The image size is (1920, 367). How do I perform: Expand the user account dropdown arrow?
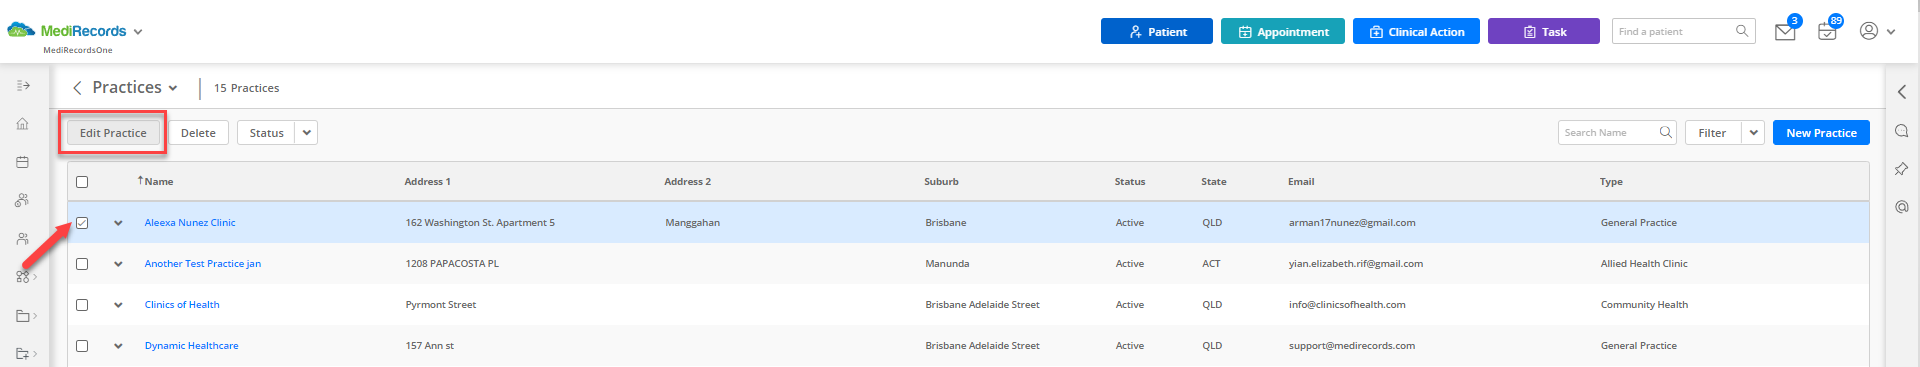click(x=1891, y=32)
